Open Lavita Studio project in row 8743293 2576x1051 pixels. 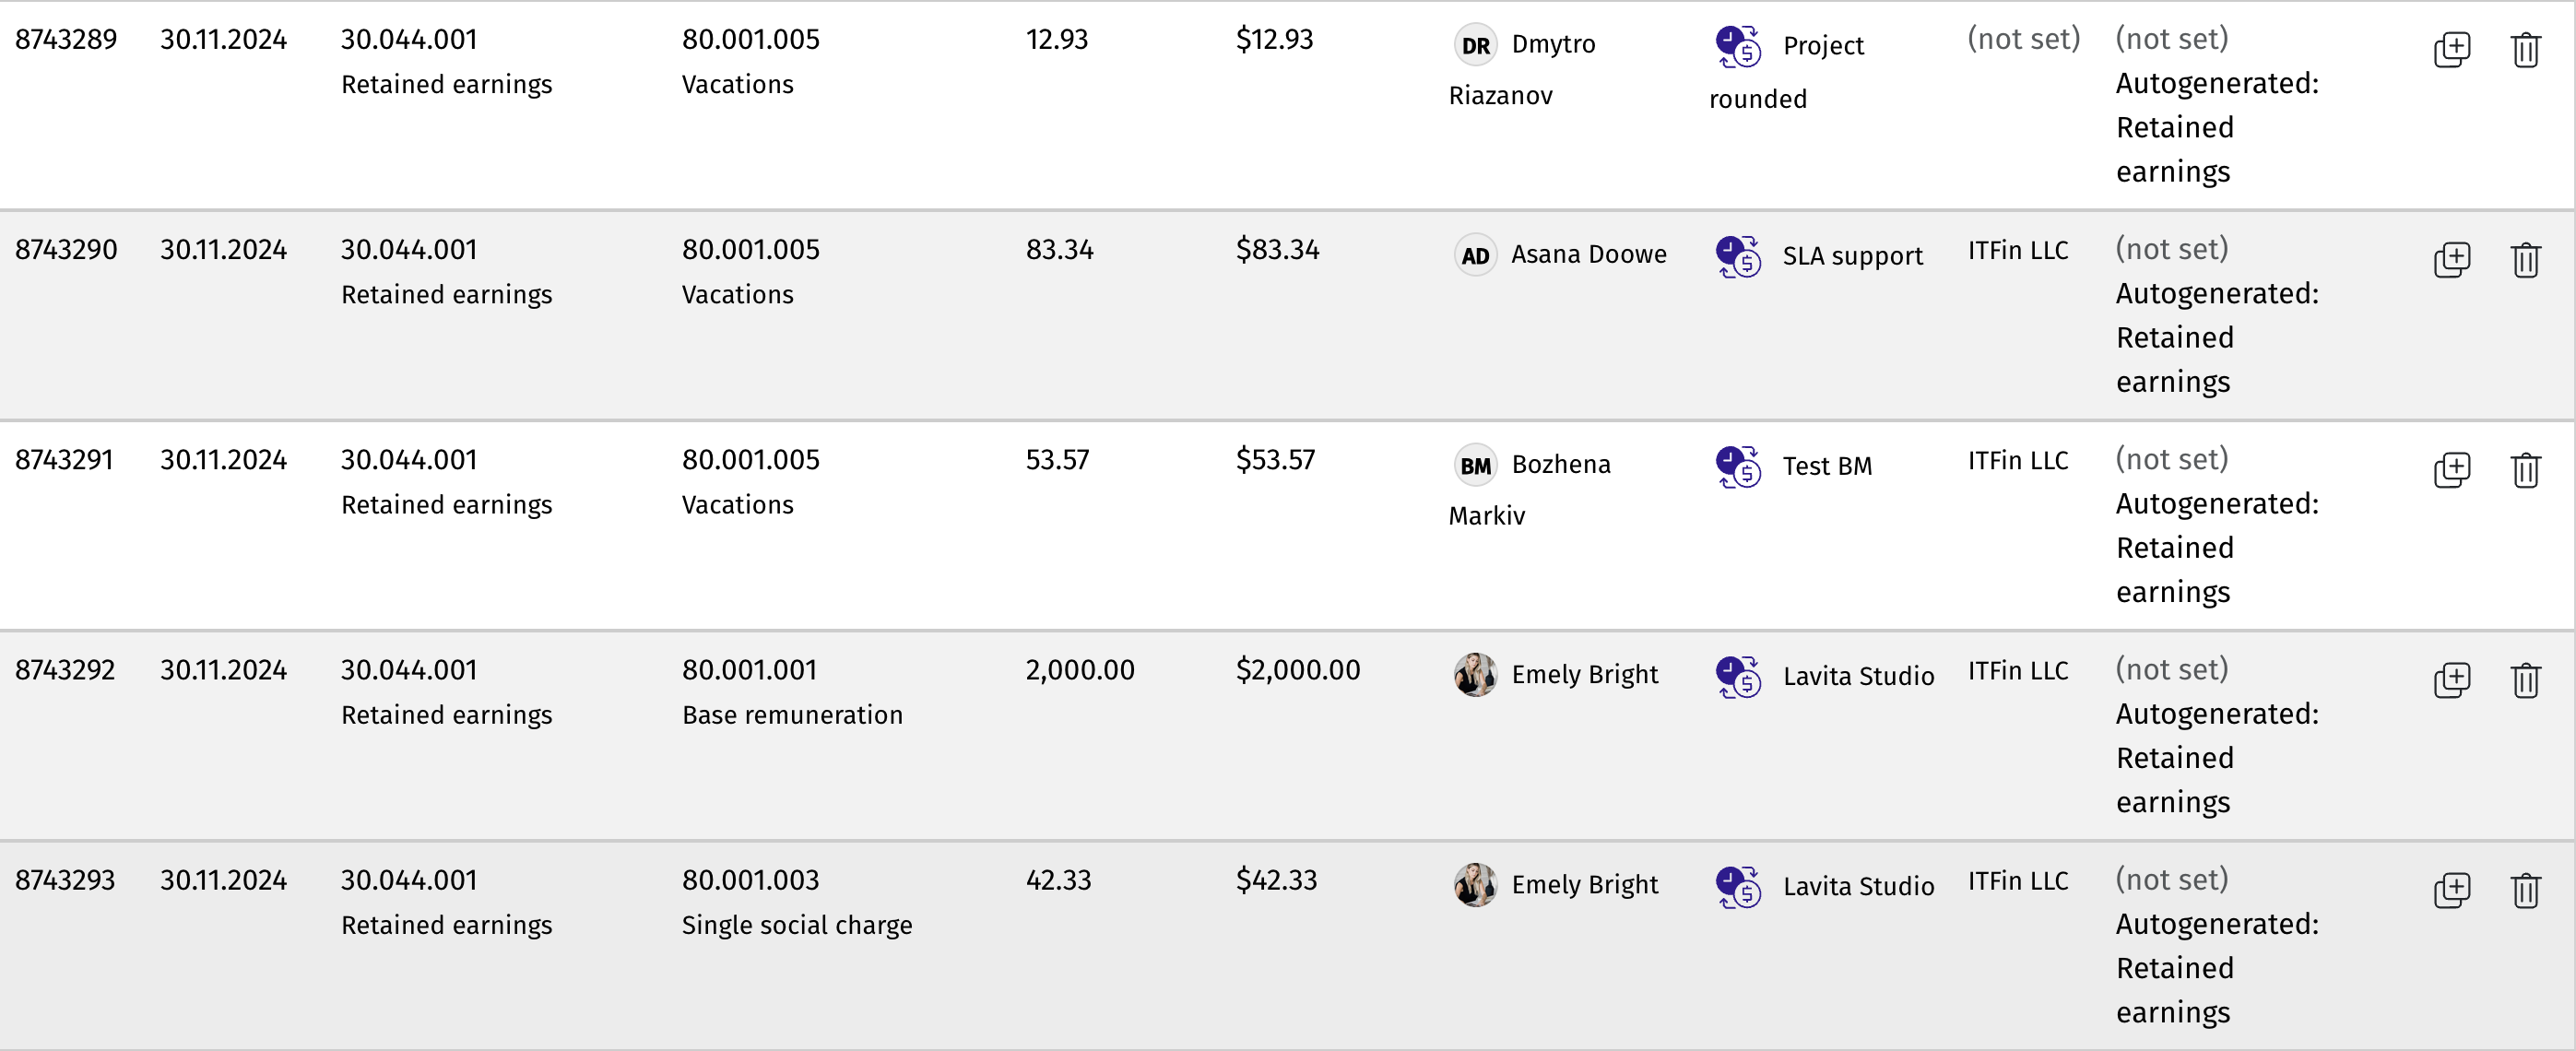pyautogui.click(x=1858, y=886)
